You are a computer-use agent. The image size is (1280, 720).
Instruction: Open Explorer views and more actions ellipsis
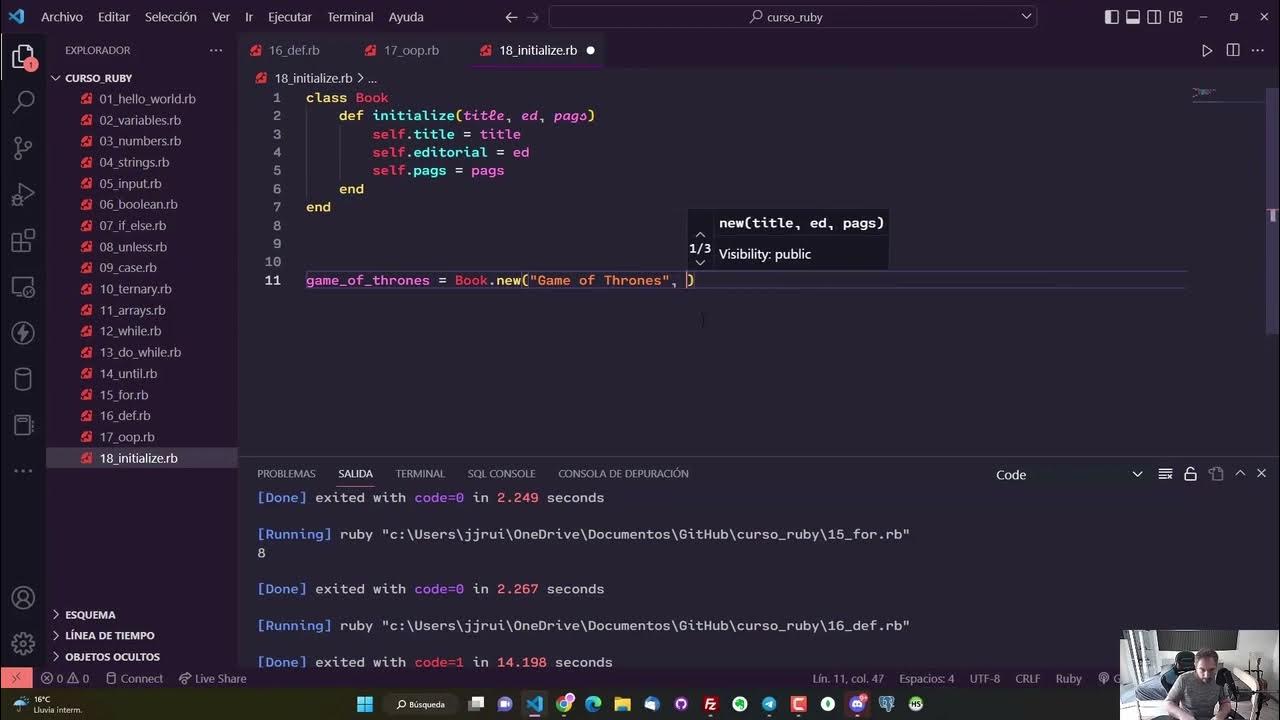tap(216, 50)
